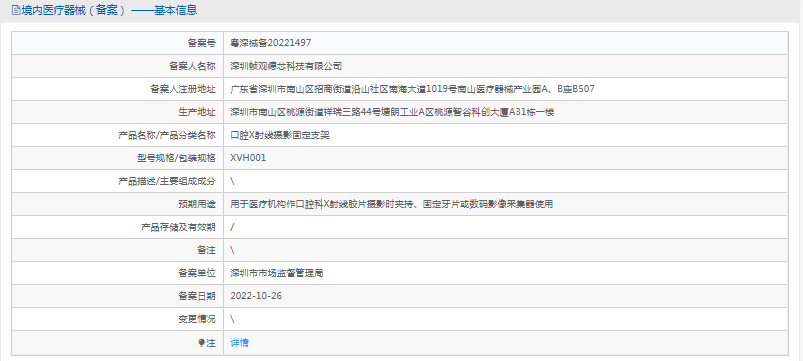Select the registered address starting with 广东省深圳市
803x361 pixels.
pyautogui.click(x=412, y=89)
